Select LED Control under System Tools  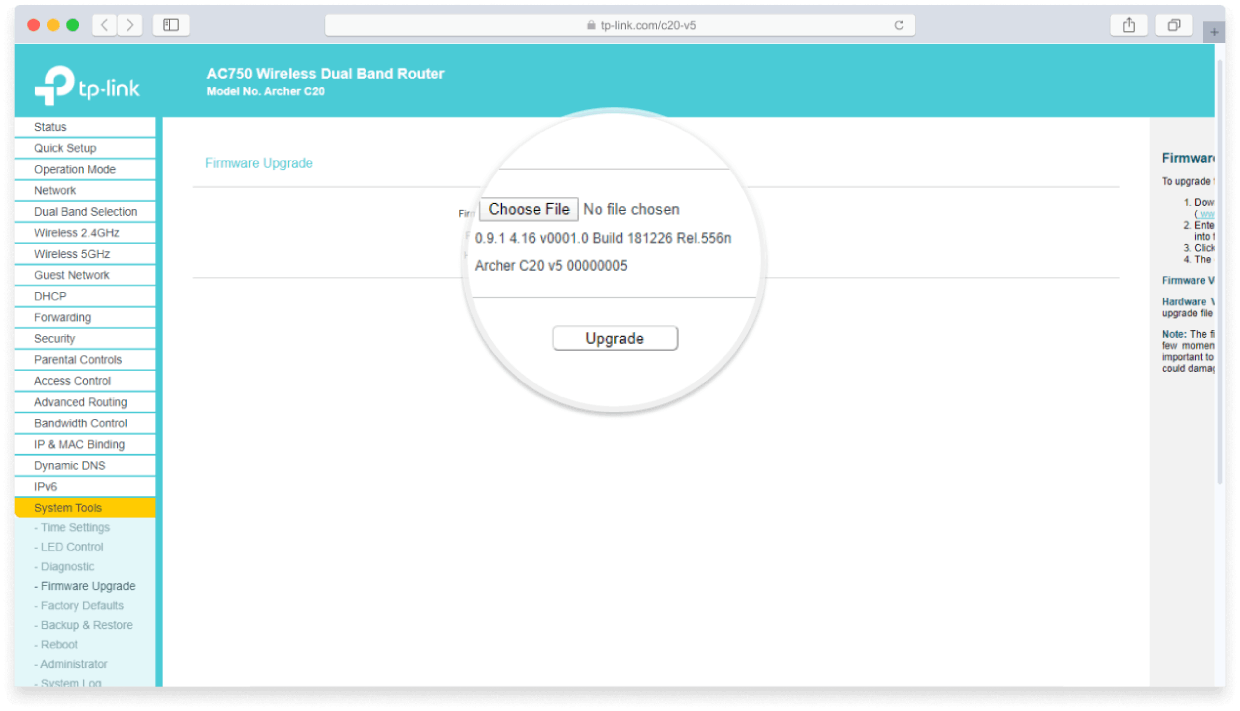(69, 547)
